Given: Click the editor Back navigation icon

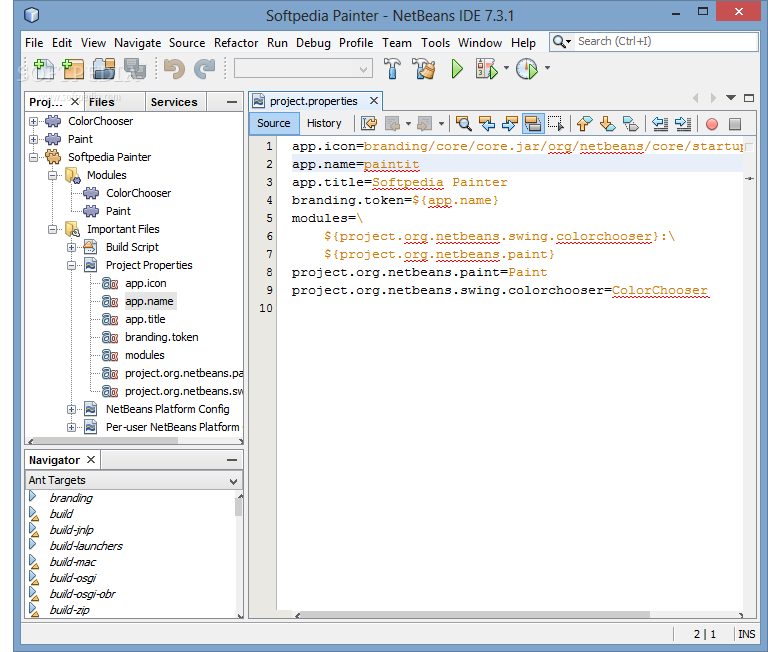Looking at the screenshot, I should (392, 123).
